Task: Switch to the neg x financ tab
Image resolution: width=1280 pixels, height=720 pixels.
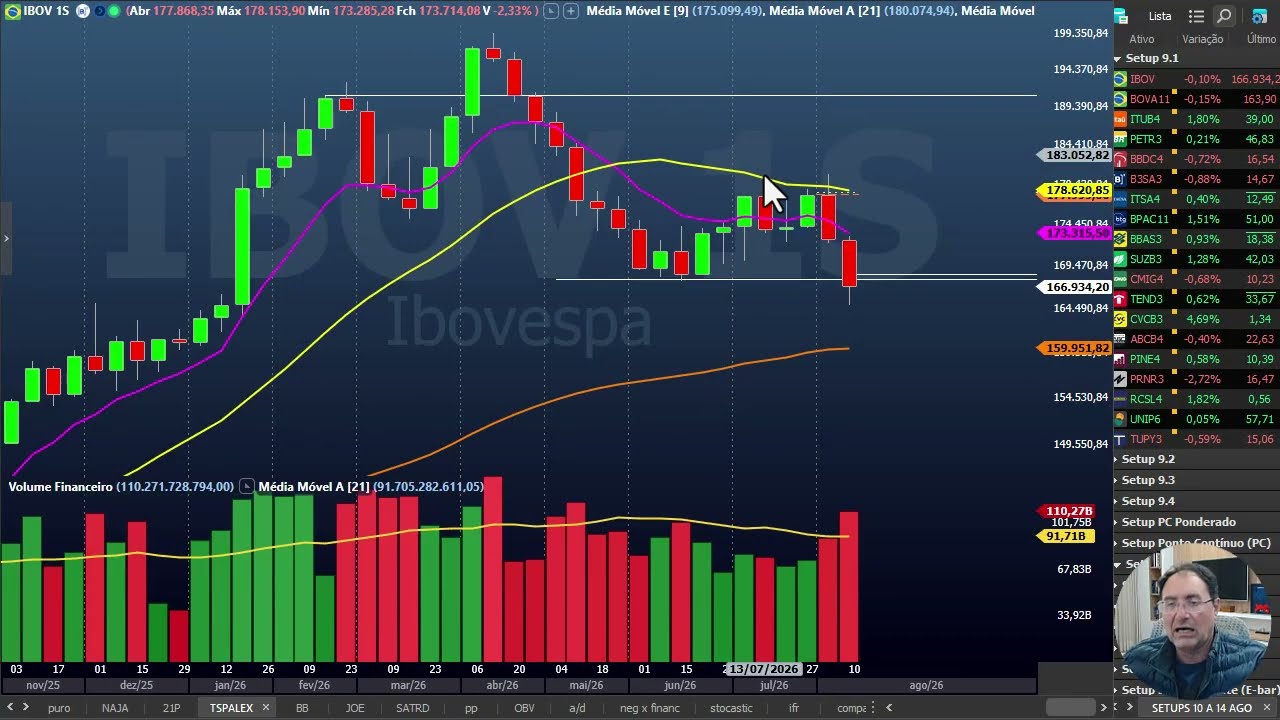Action: 649,708
